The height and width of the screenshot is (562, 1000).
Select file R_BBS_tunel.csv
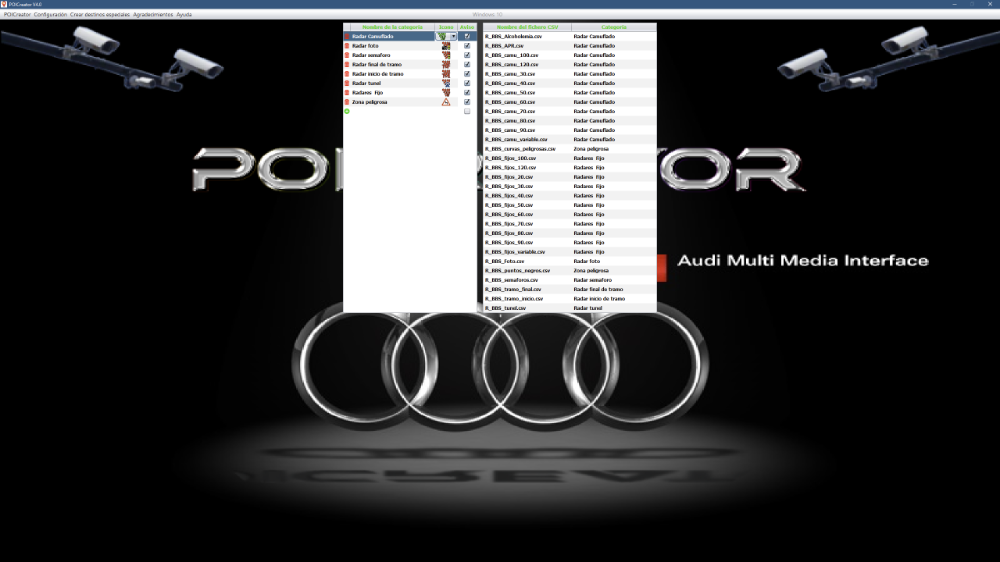[x=506, y=308]
